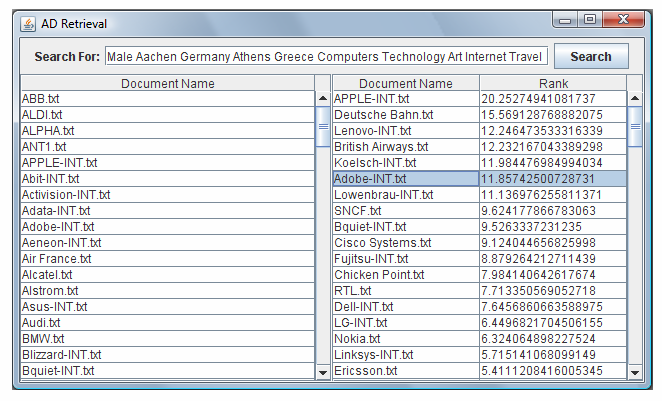Click results table's Document Name column header

point(406,83)
